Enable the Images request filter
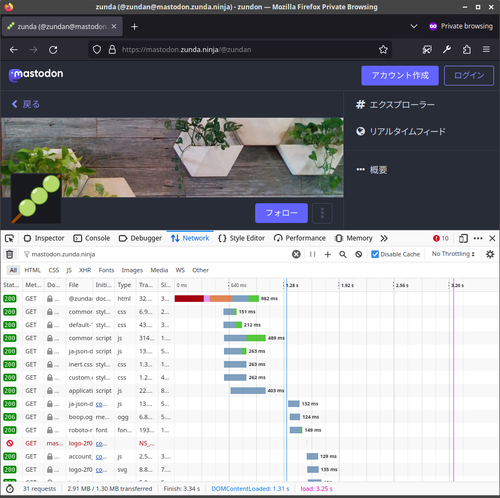This screenshot has width=500, height=498. pyautogui.click(x=132, y=270)
